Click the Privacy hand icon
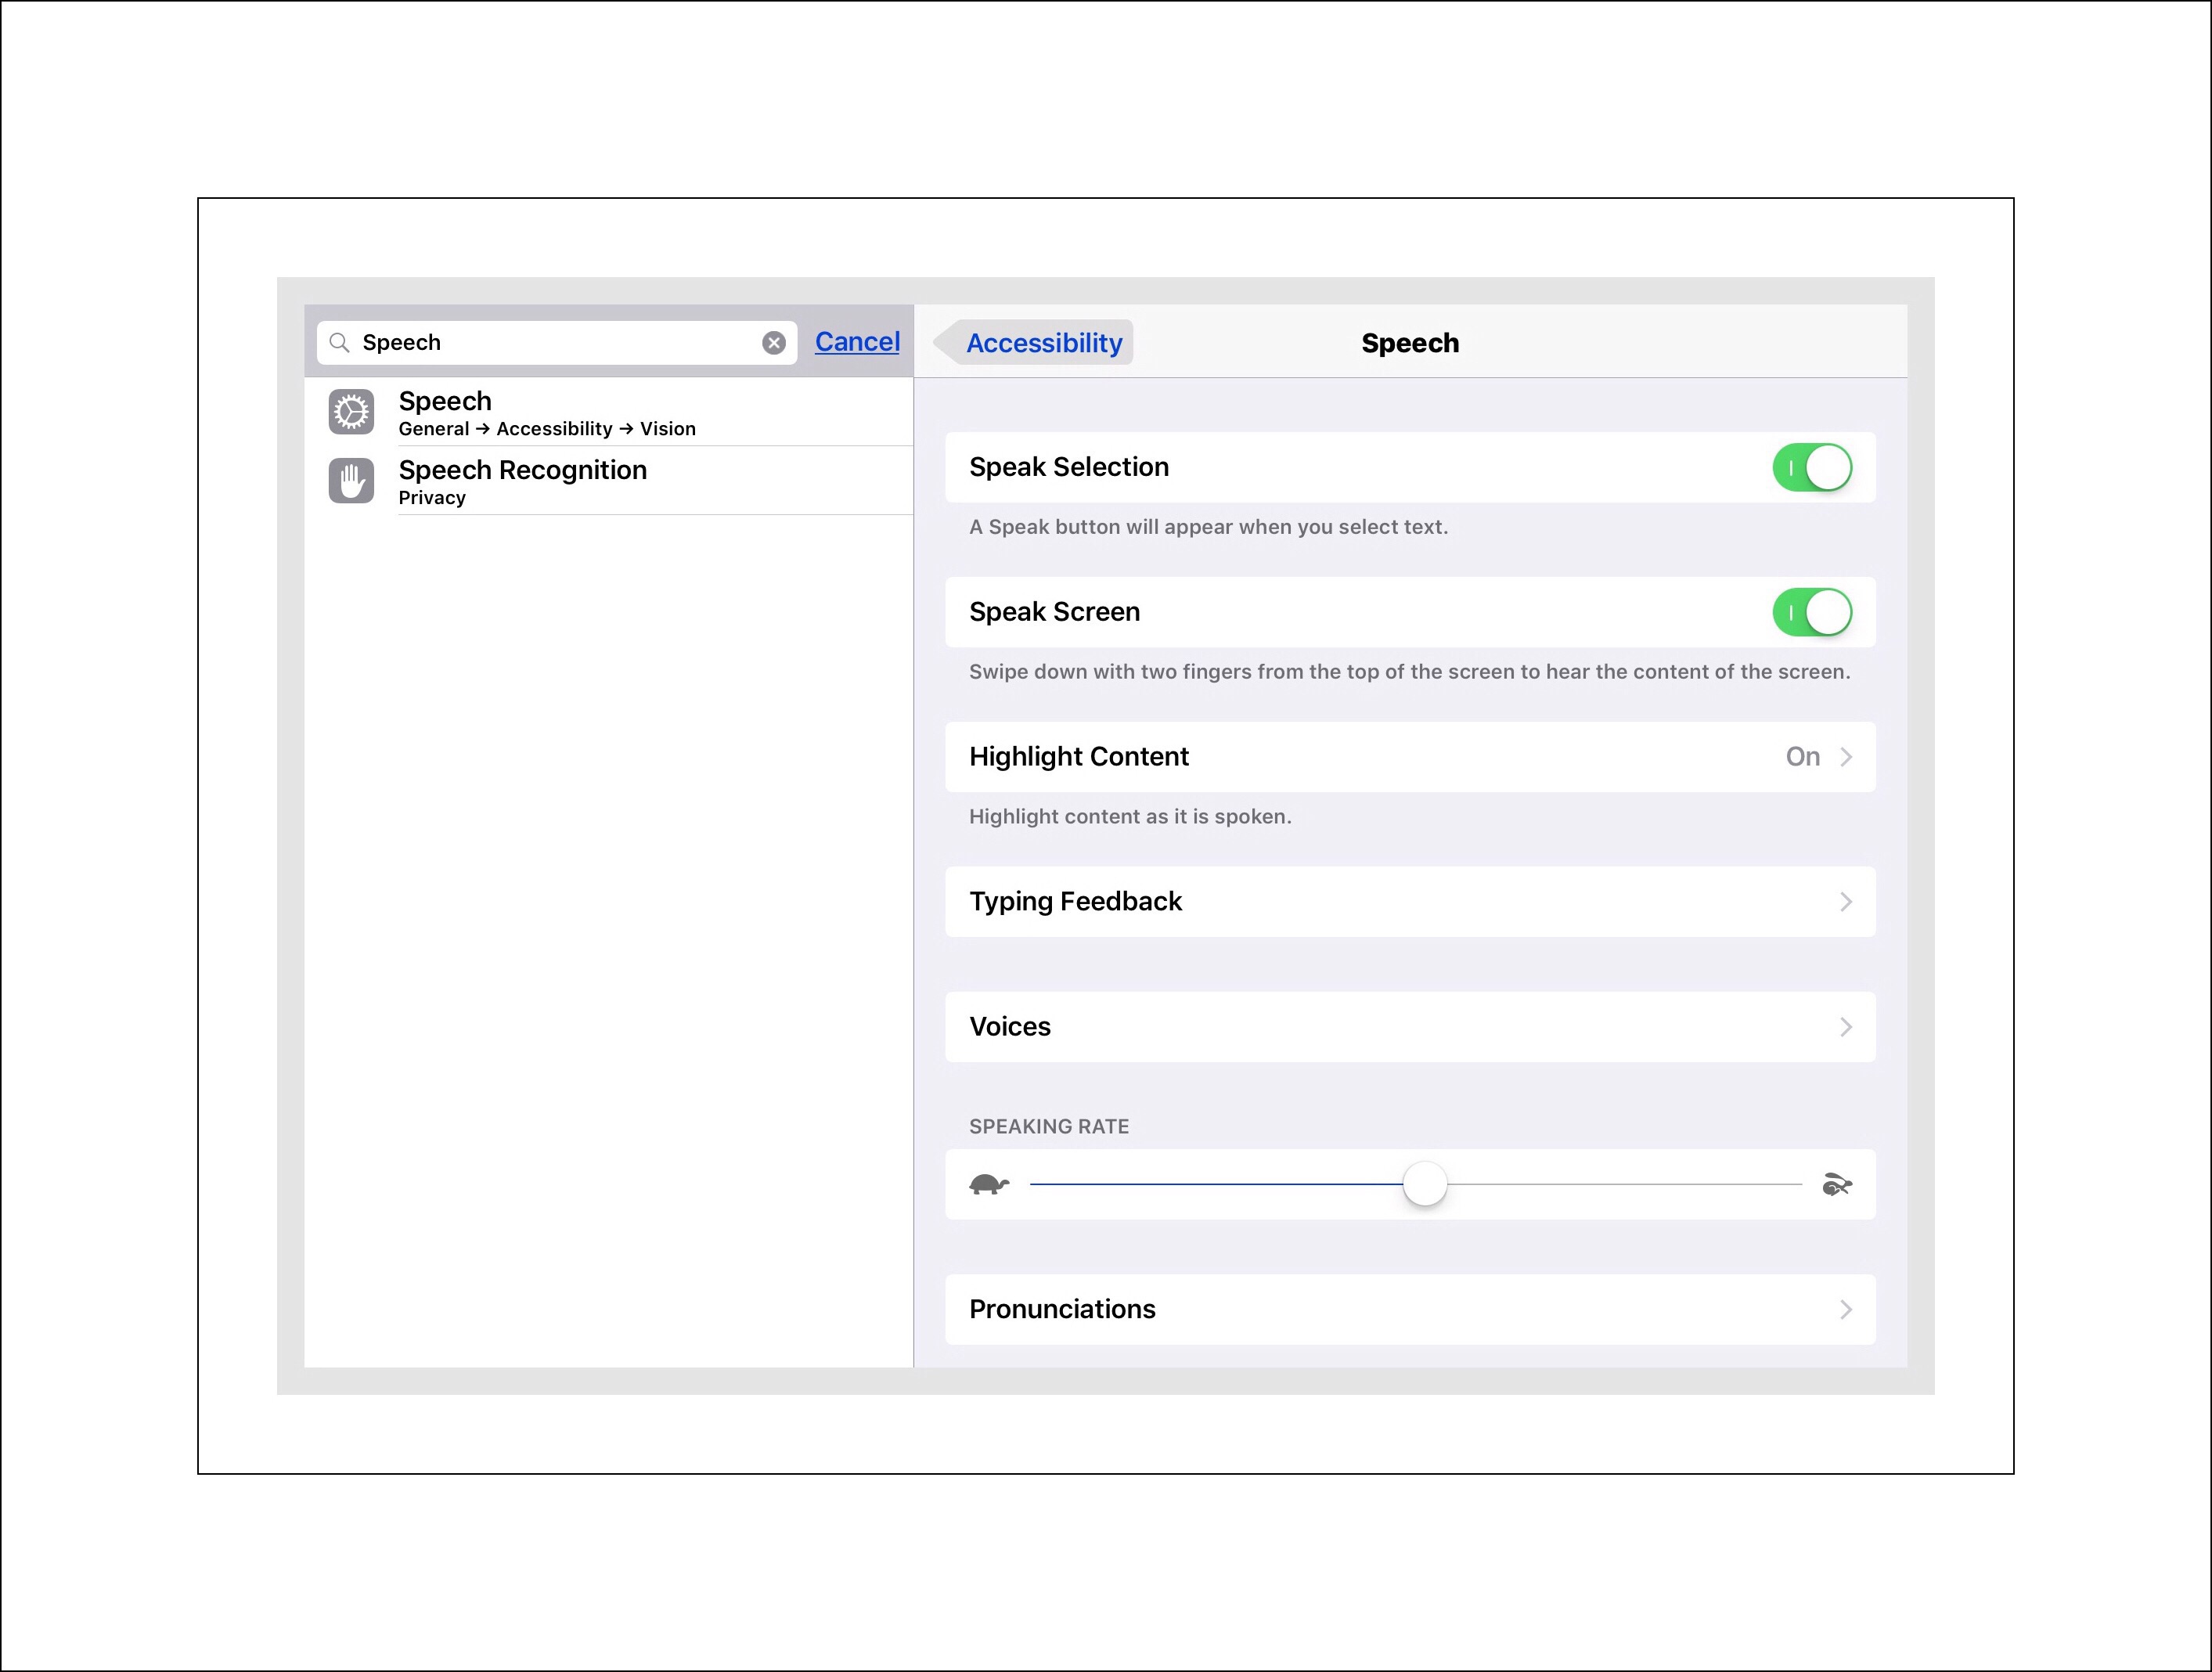Image resolution: width=2212 pixels, height=1672 pixels. click(351, 481)
